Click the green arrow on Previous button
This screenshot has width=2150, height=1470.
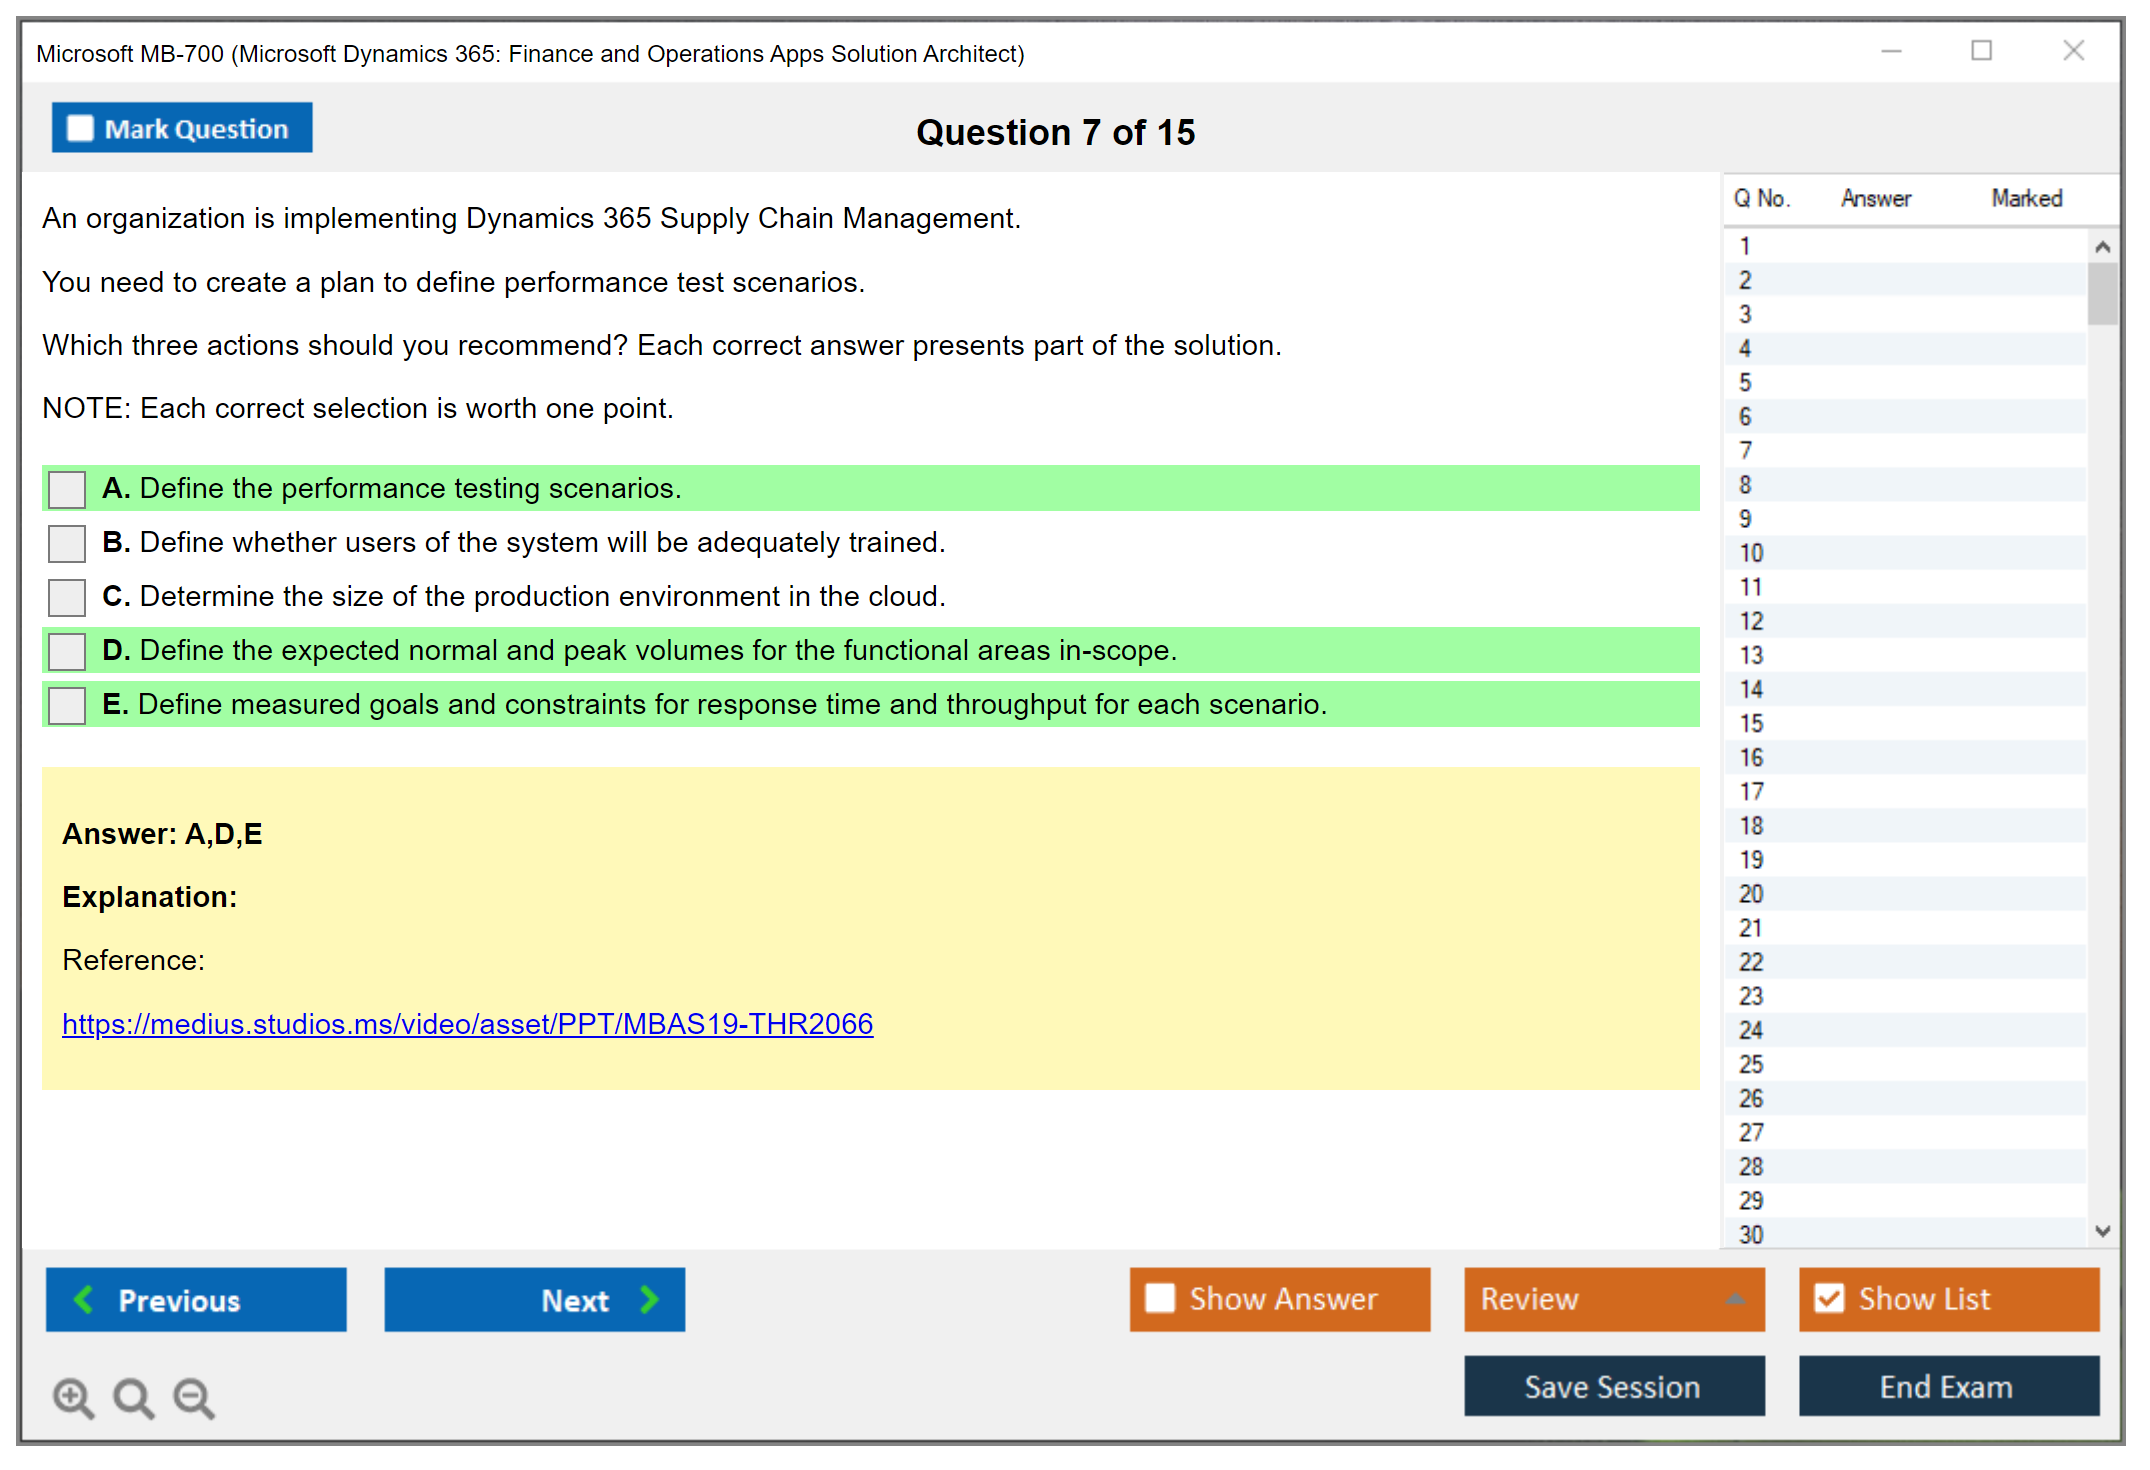tap(84, 1299)
